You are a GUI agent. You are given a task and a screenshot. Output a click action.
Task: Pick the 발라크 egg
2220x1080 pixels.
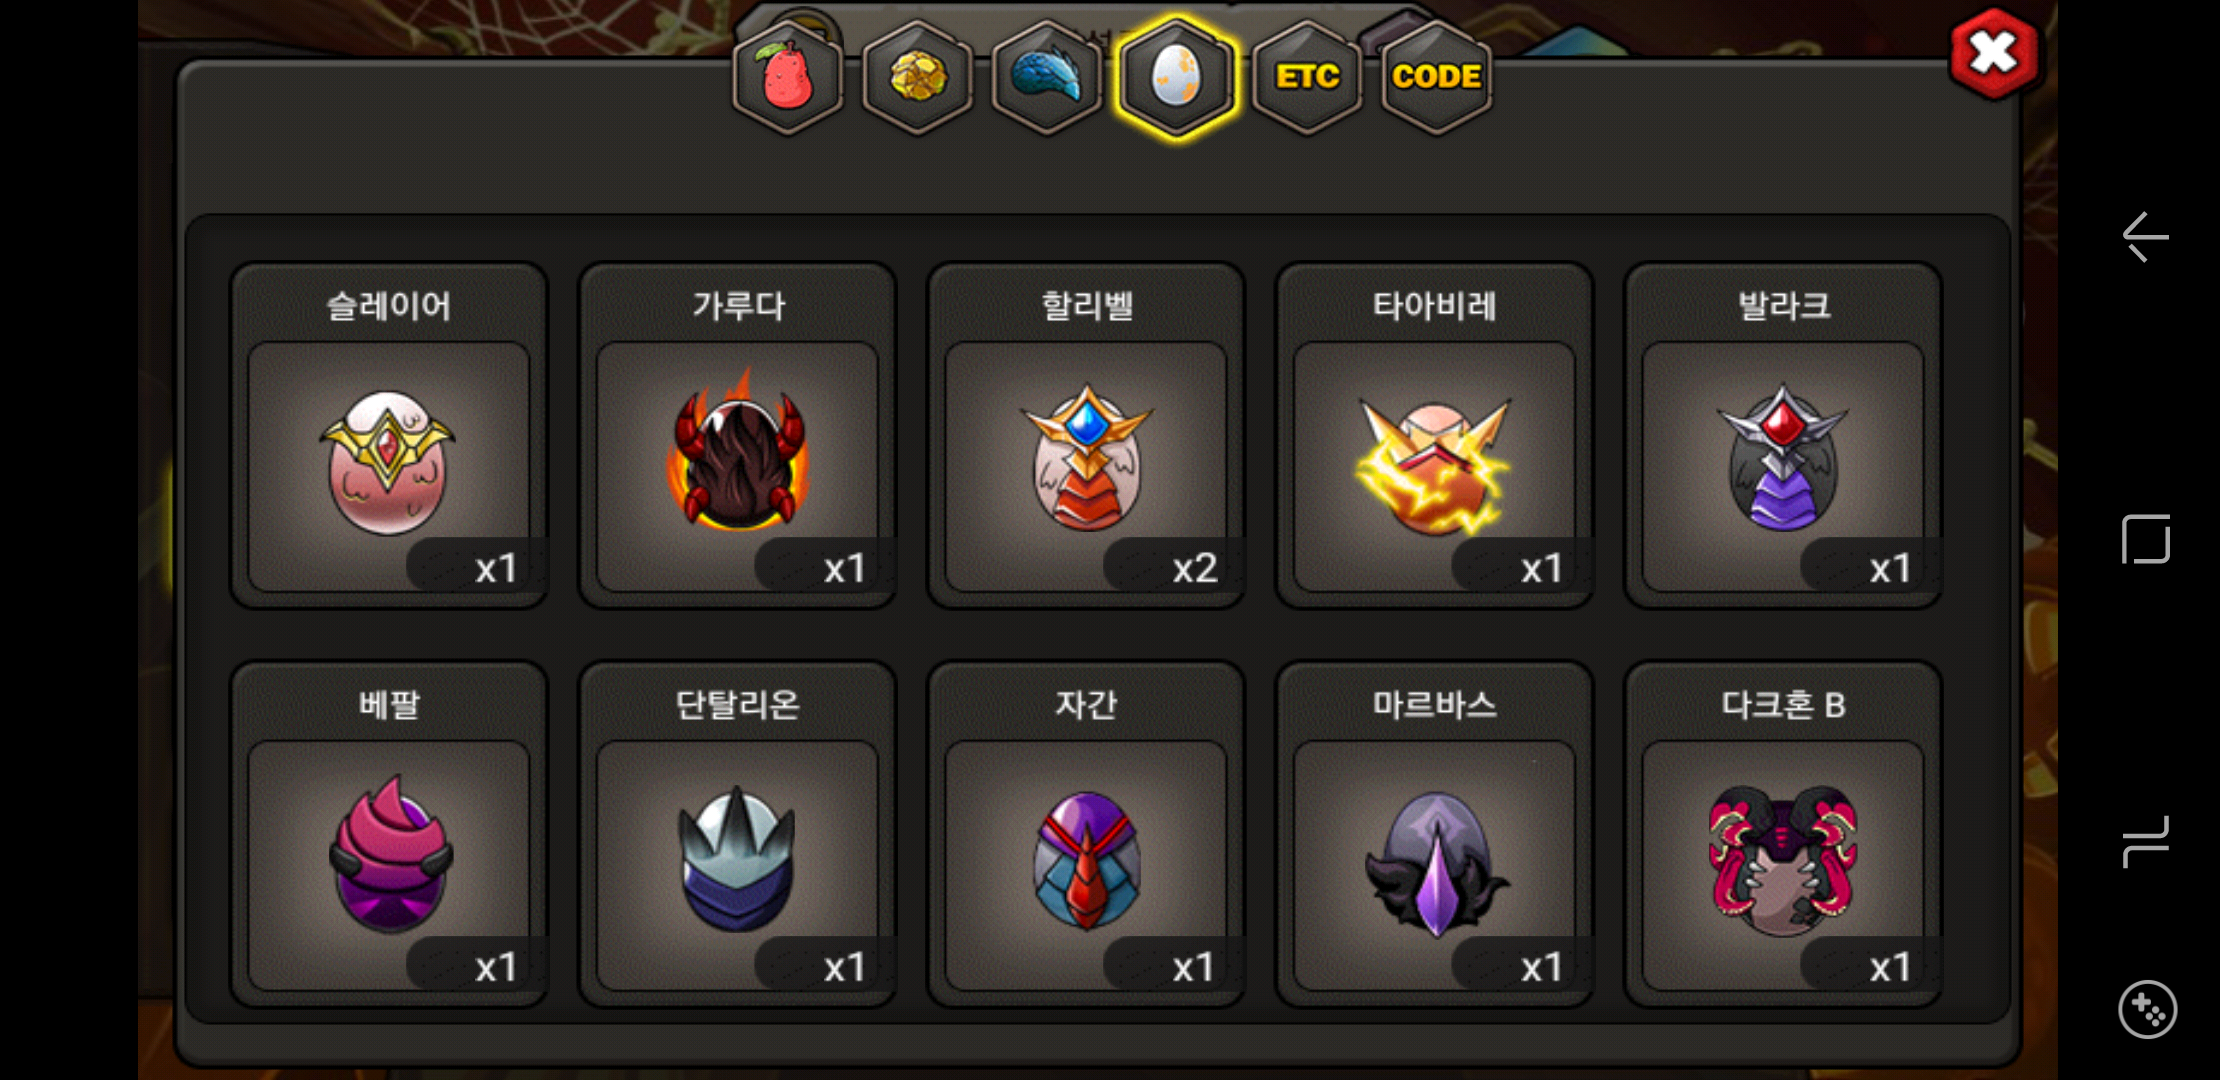click(x=1783, y=435)
